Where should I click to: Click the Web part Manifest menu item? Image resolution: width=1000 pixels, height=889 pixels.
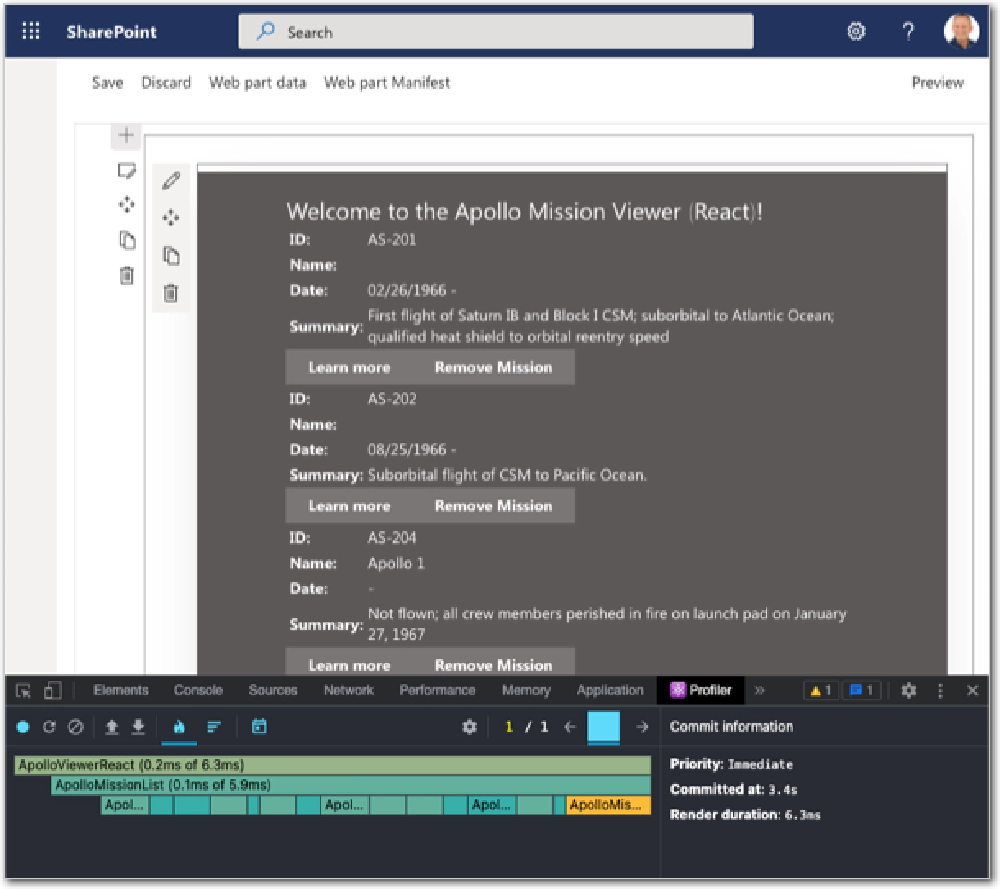pos(387,83)
